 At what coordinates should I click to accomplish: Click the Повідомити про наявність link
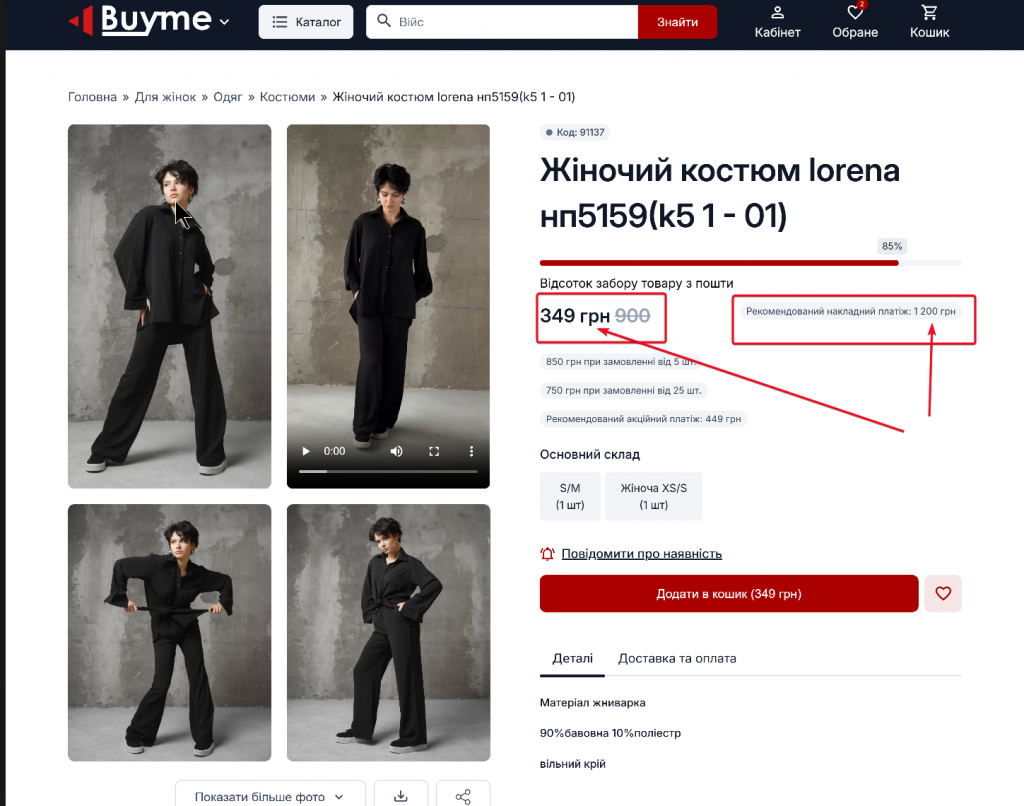(641, 553)
